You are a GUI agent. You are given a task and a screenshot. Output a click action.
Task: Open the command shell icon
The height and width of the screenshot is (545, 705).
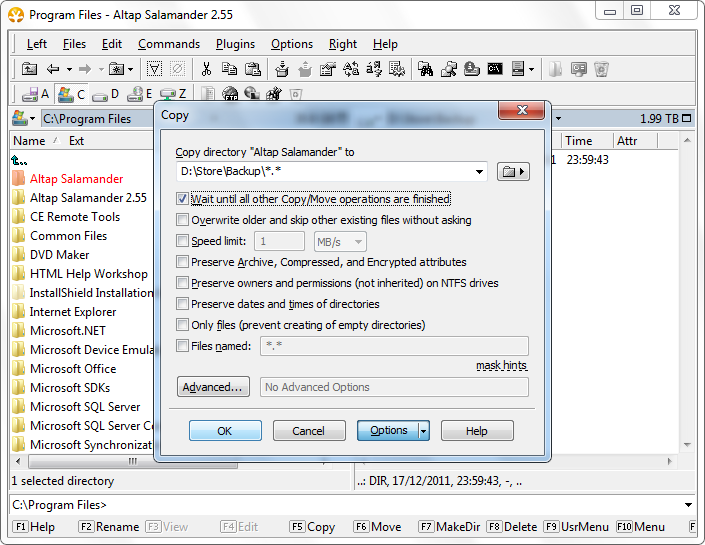click(x=495, y=69)
